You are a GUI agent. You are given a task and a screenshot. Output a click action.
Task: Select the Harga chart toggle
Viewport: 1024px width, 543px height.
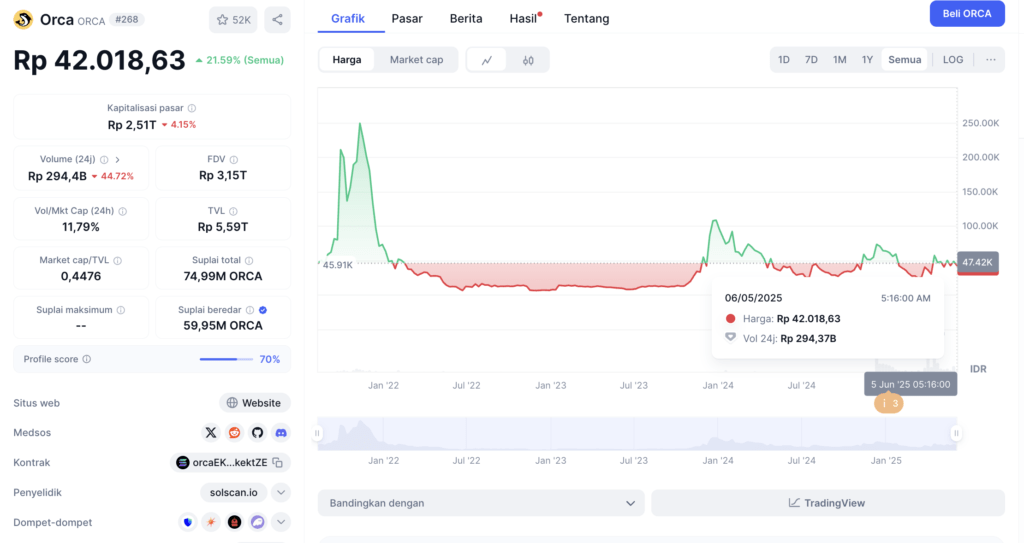[347, 59]
